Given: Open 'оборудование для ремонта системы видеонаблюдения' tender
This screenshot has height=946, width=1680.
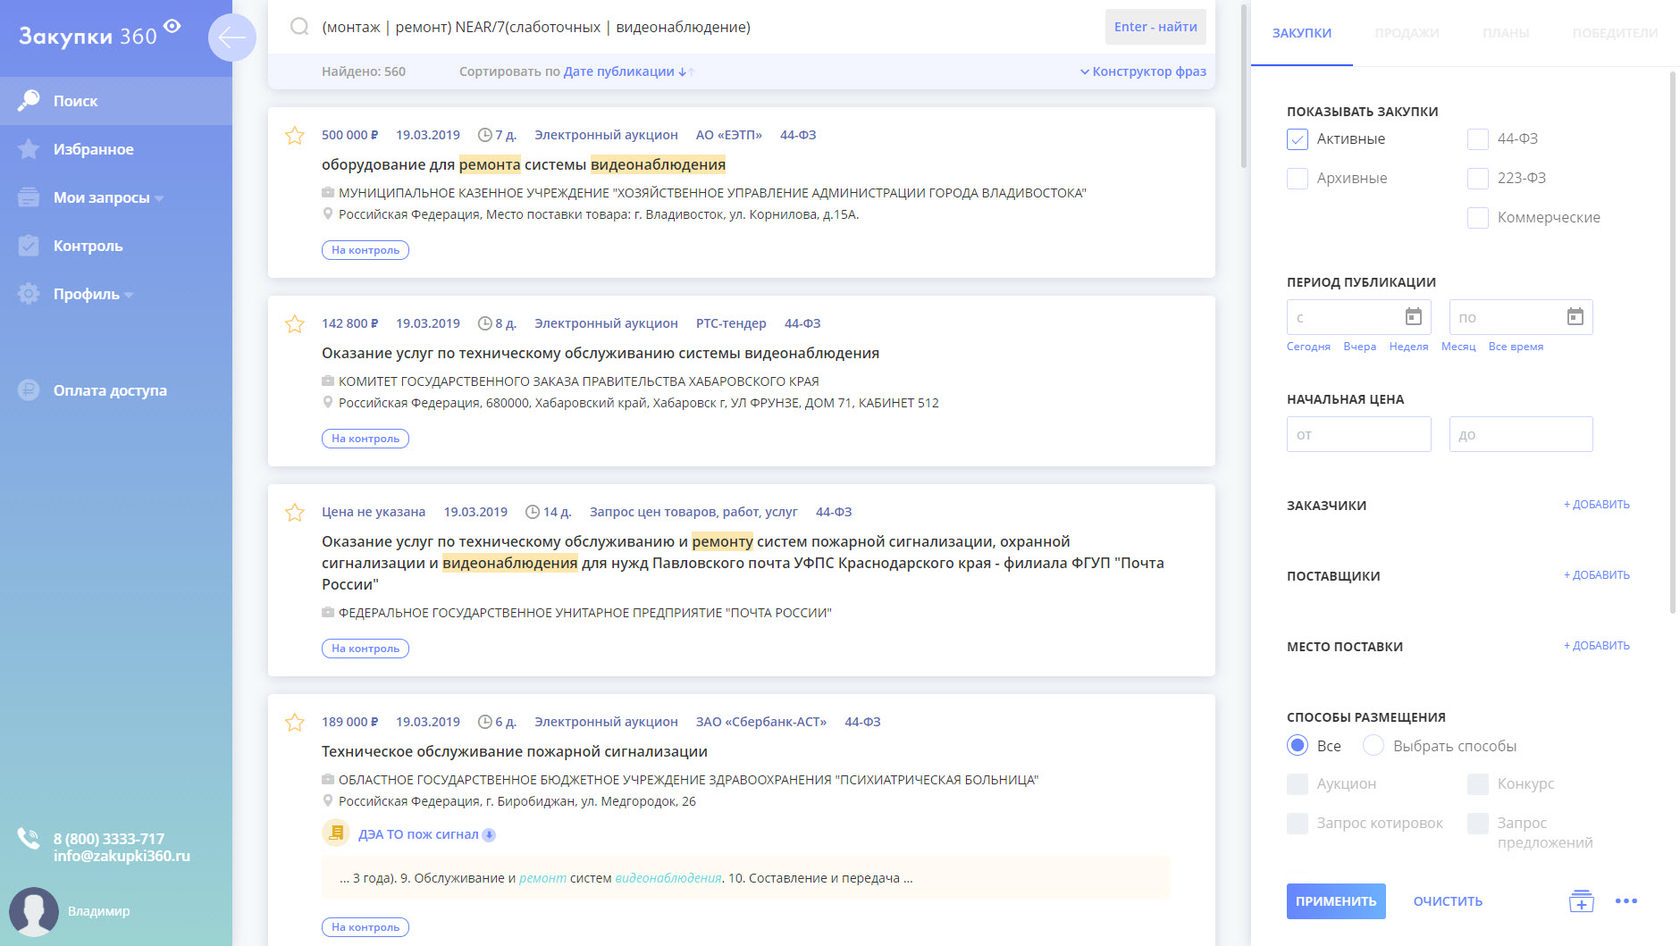Looking at the screenshot, I should pos(523,165).
